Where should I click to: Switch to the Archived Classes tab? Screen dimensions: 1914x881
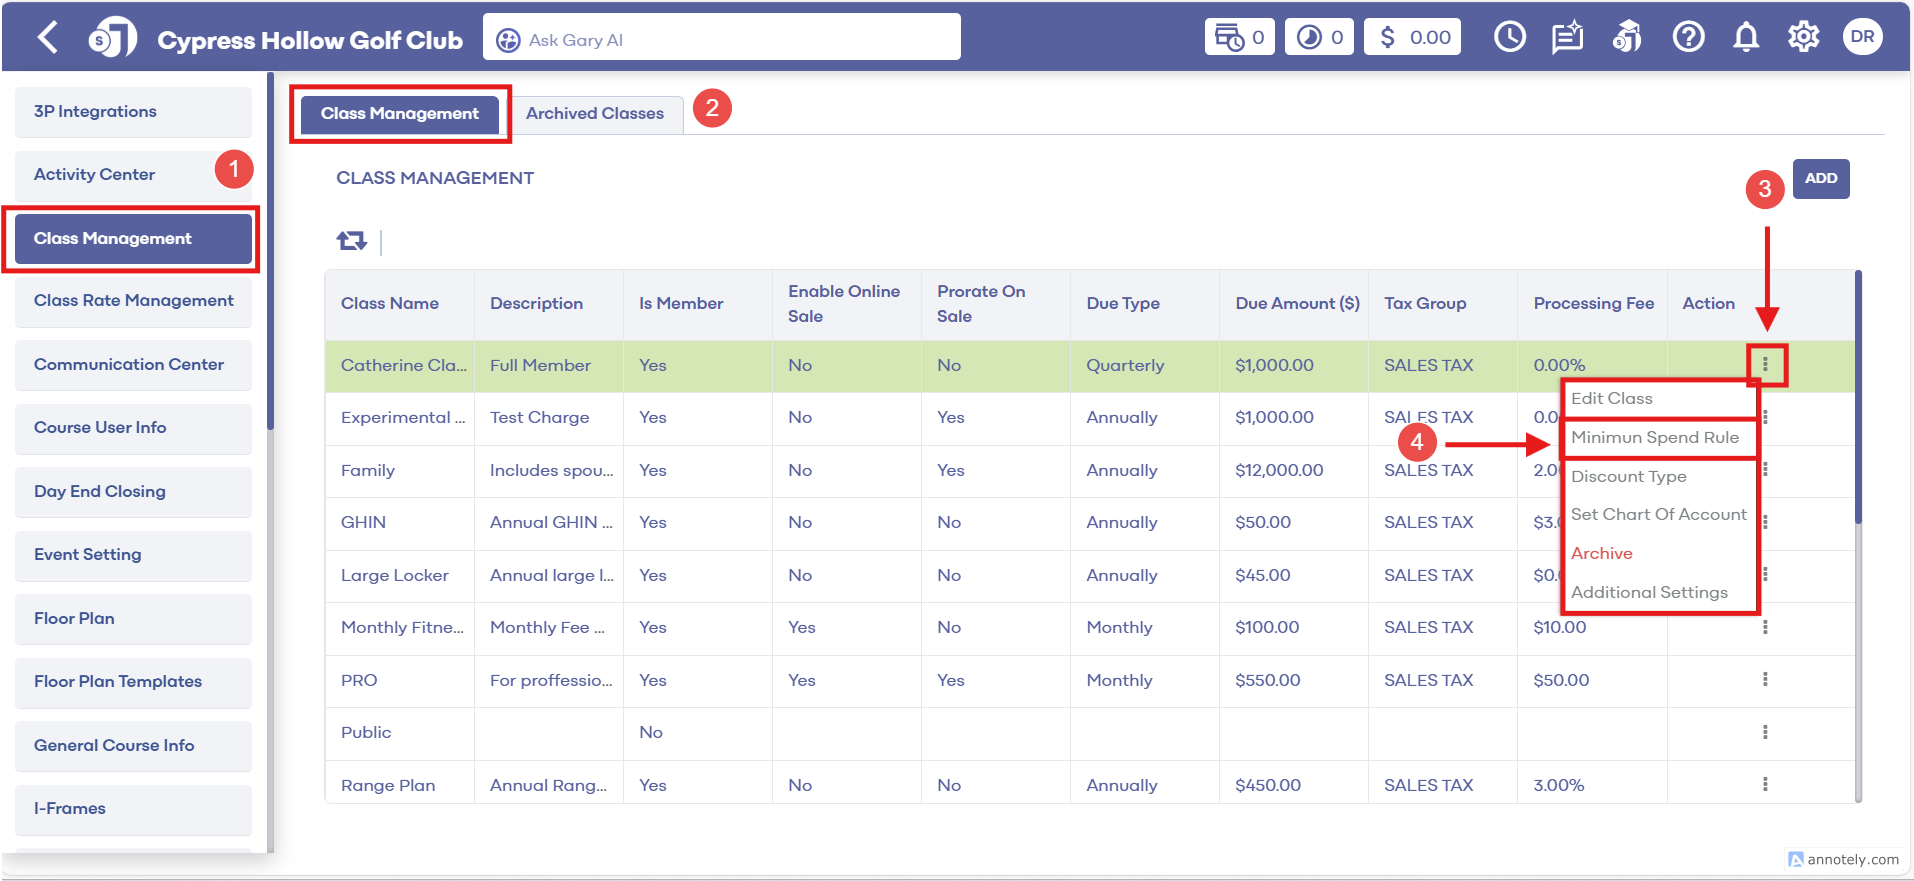[594, 114]
